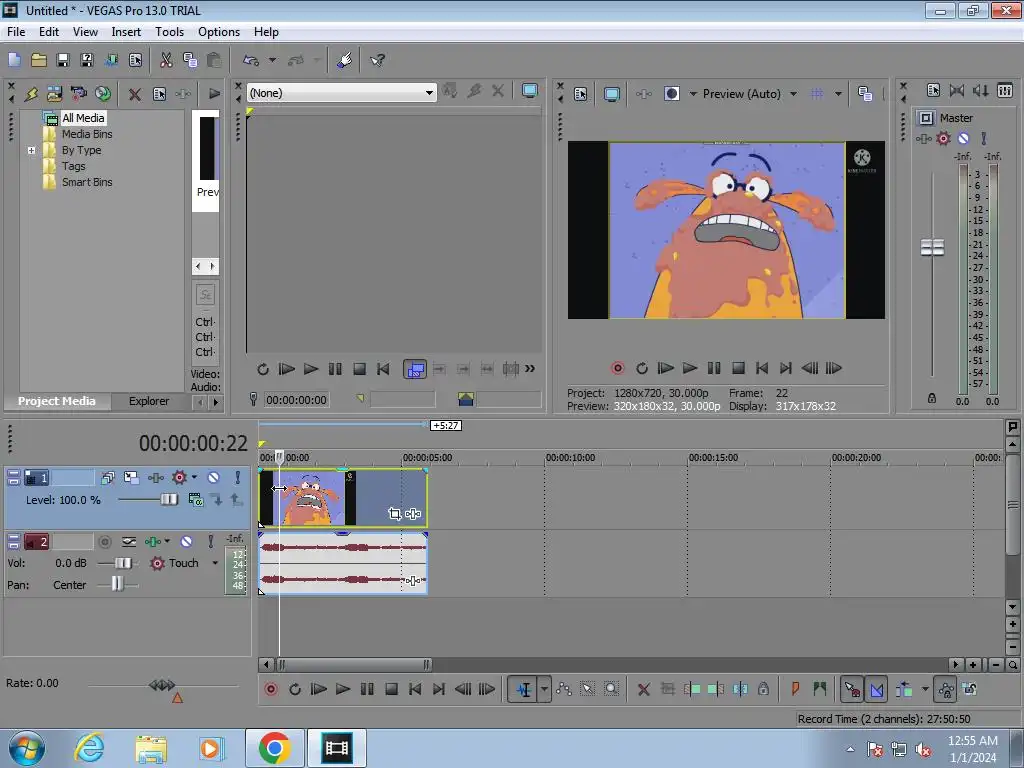Play the timeline from the transport bar
1024x768 pixels.
[342, 689]
